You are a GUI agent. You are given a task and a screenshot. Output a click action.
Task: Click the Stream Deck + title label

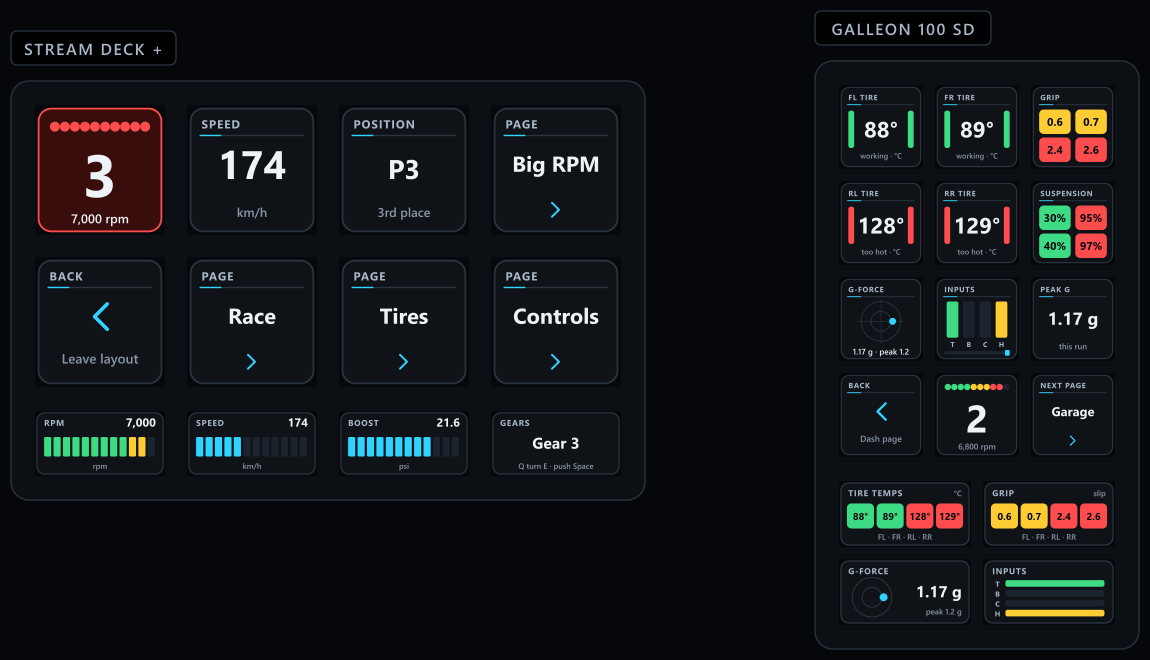click(93, 48)
